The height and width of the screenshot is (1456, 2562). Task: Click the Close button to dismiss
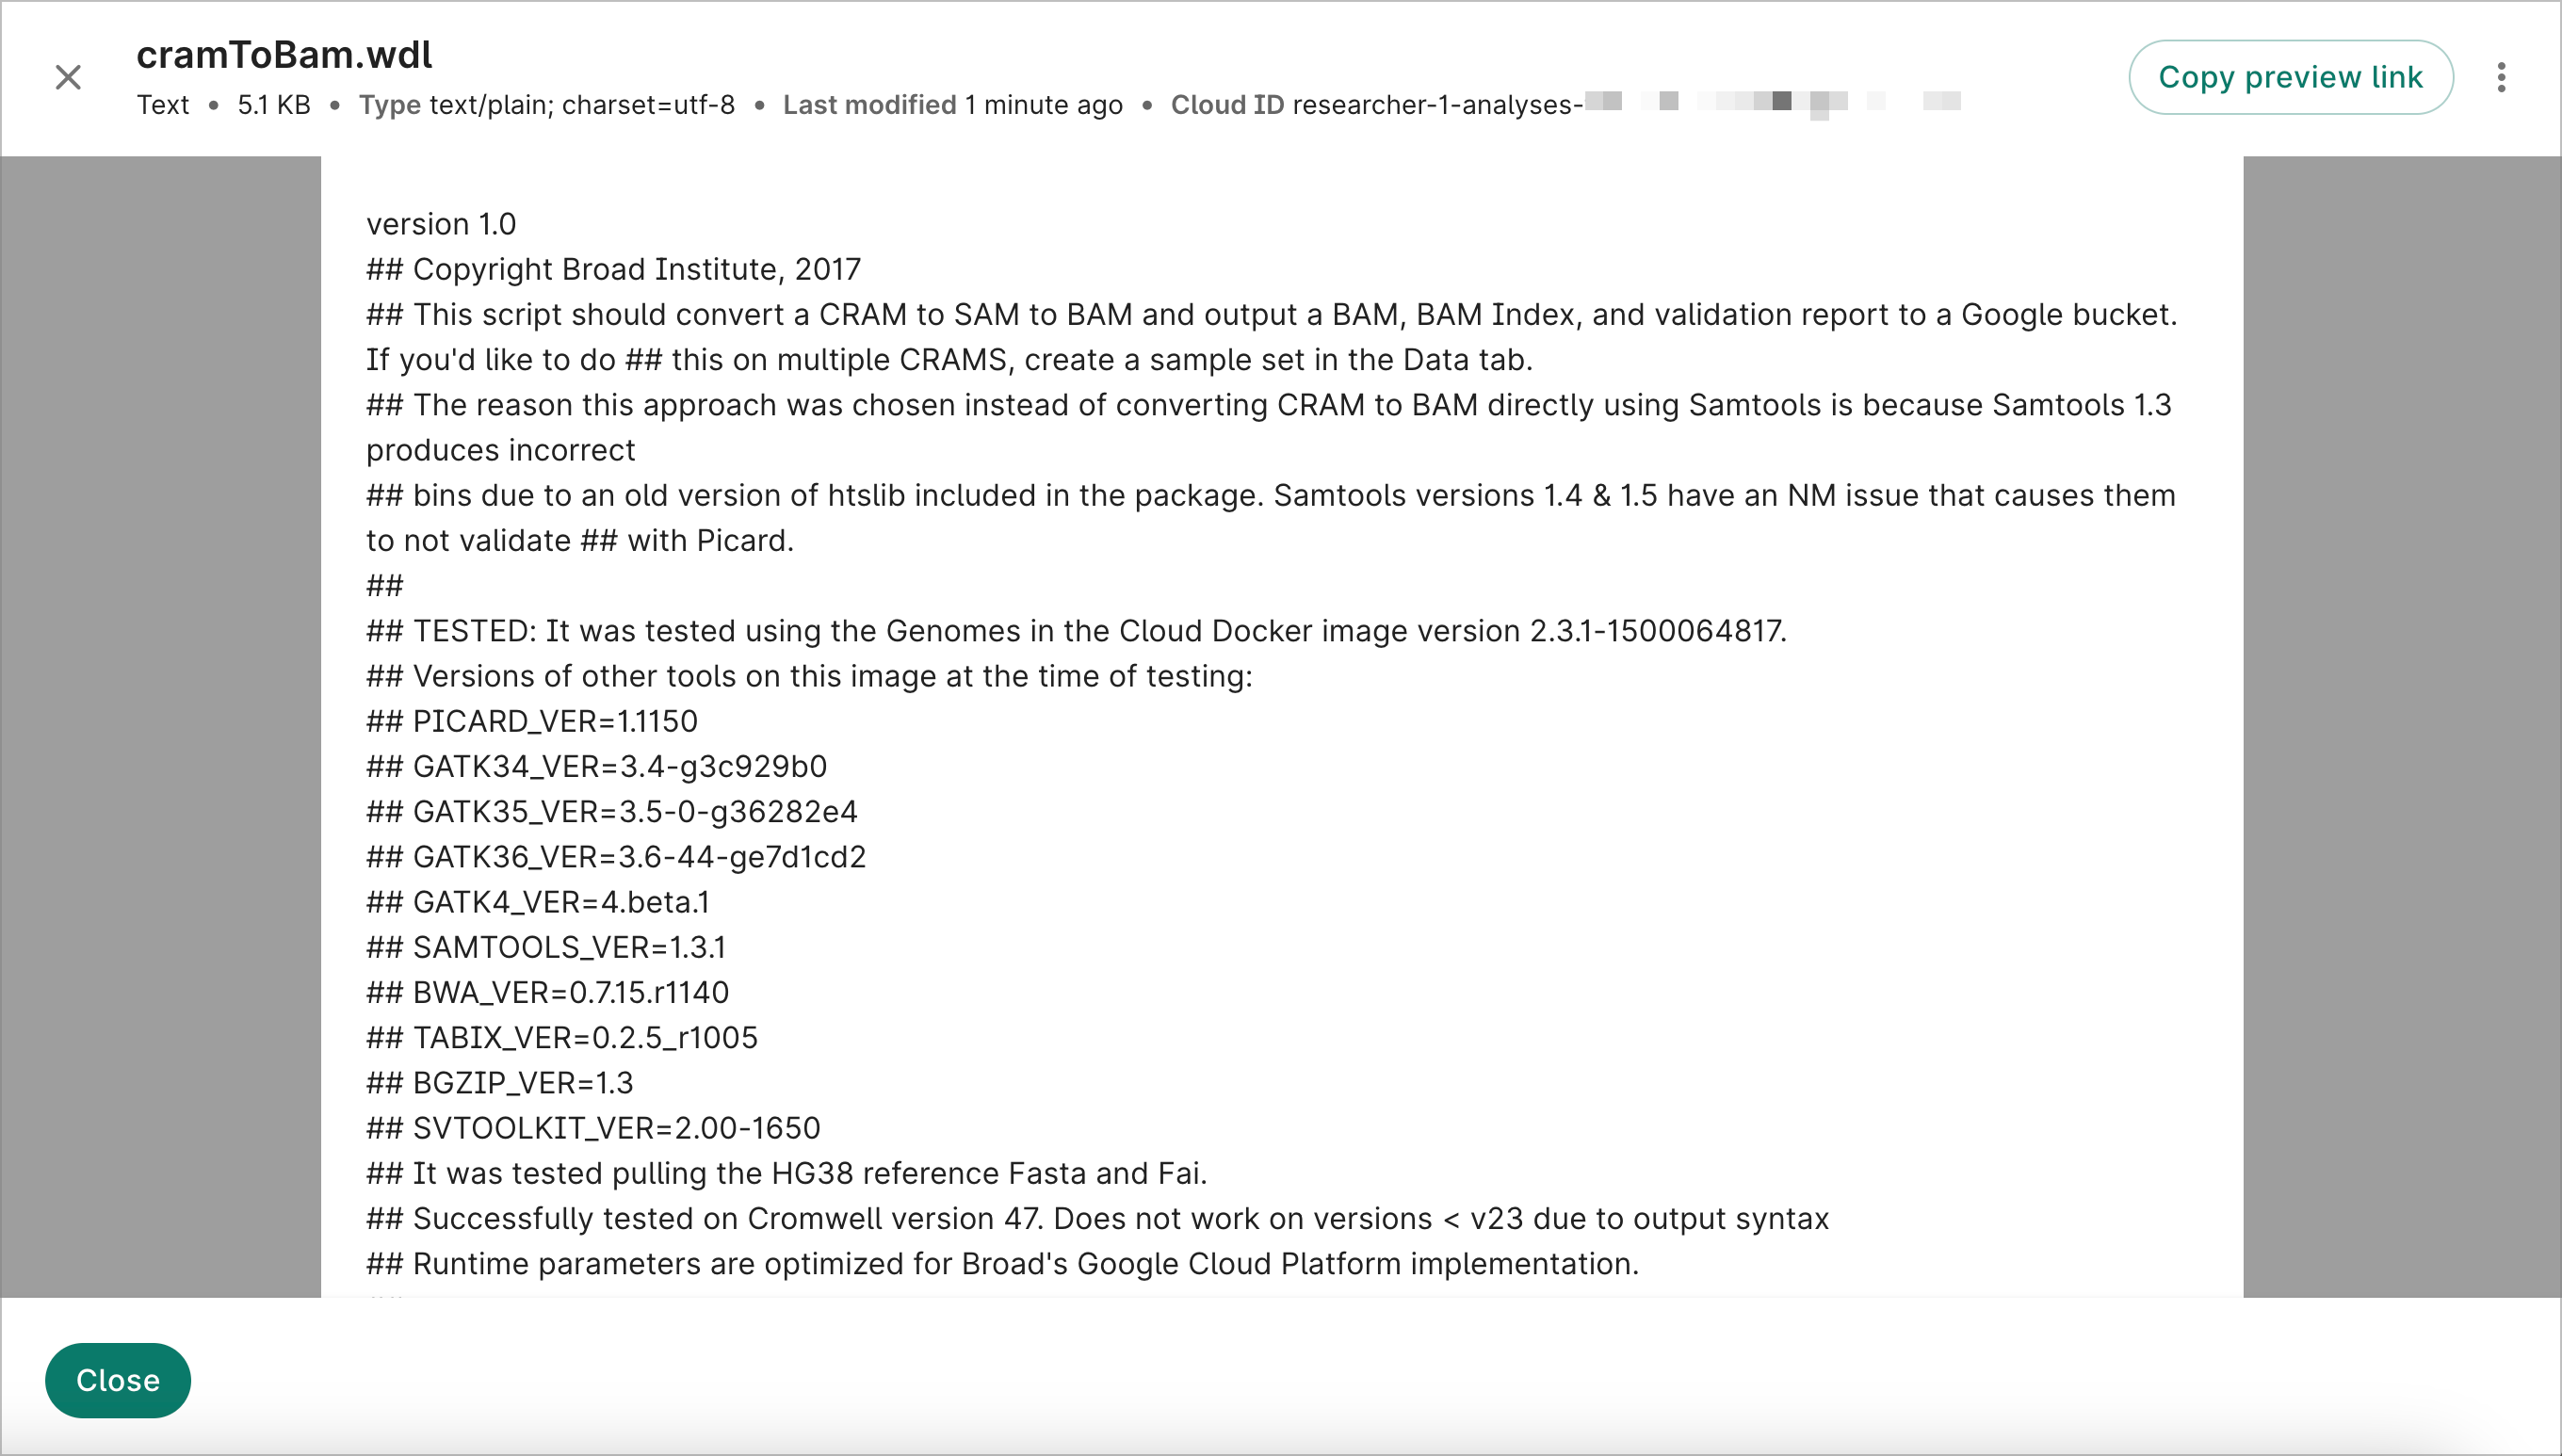click(120, 1381)
